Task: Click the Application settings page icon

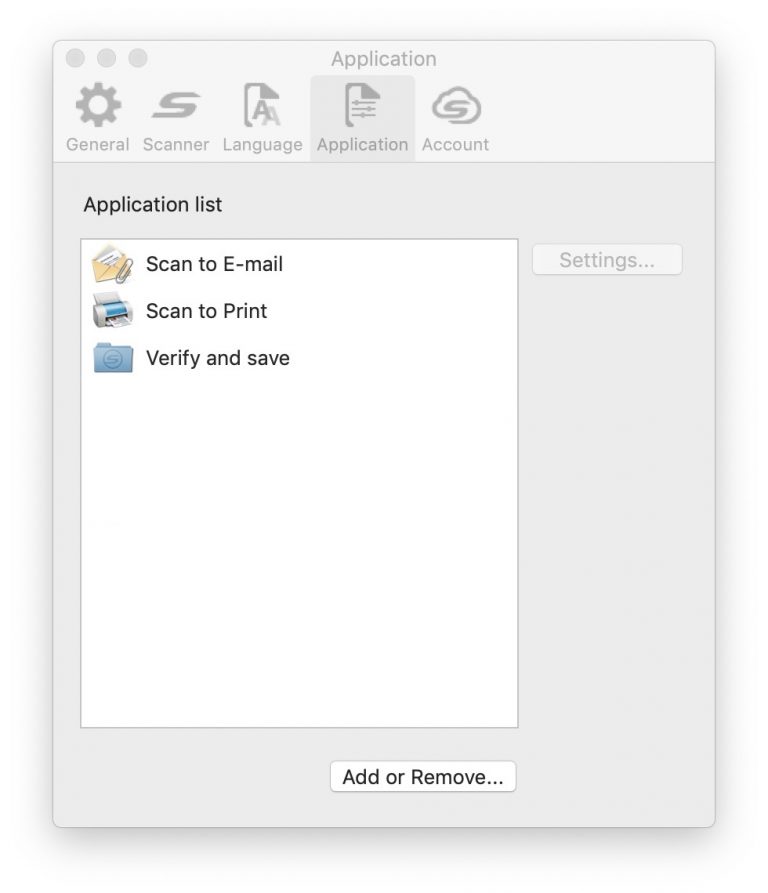Action: click(x=362, y=105)
